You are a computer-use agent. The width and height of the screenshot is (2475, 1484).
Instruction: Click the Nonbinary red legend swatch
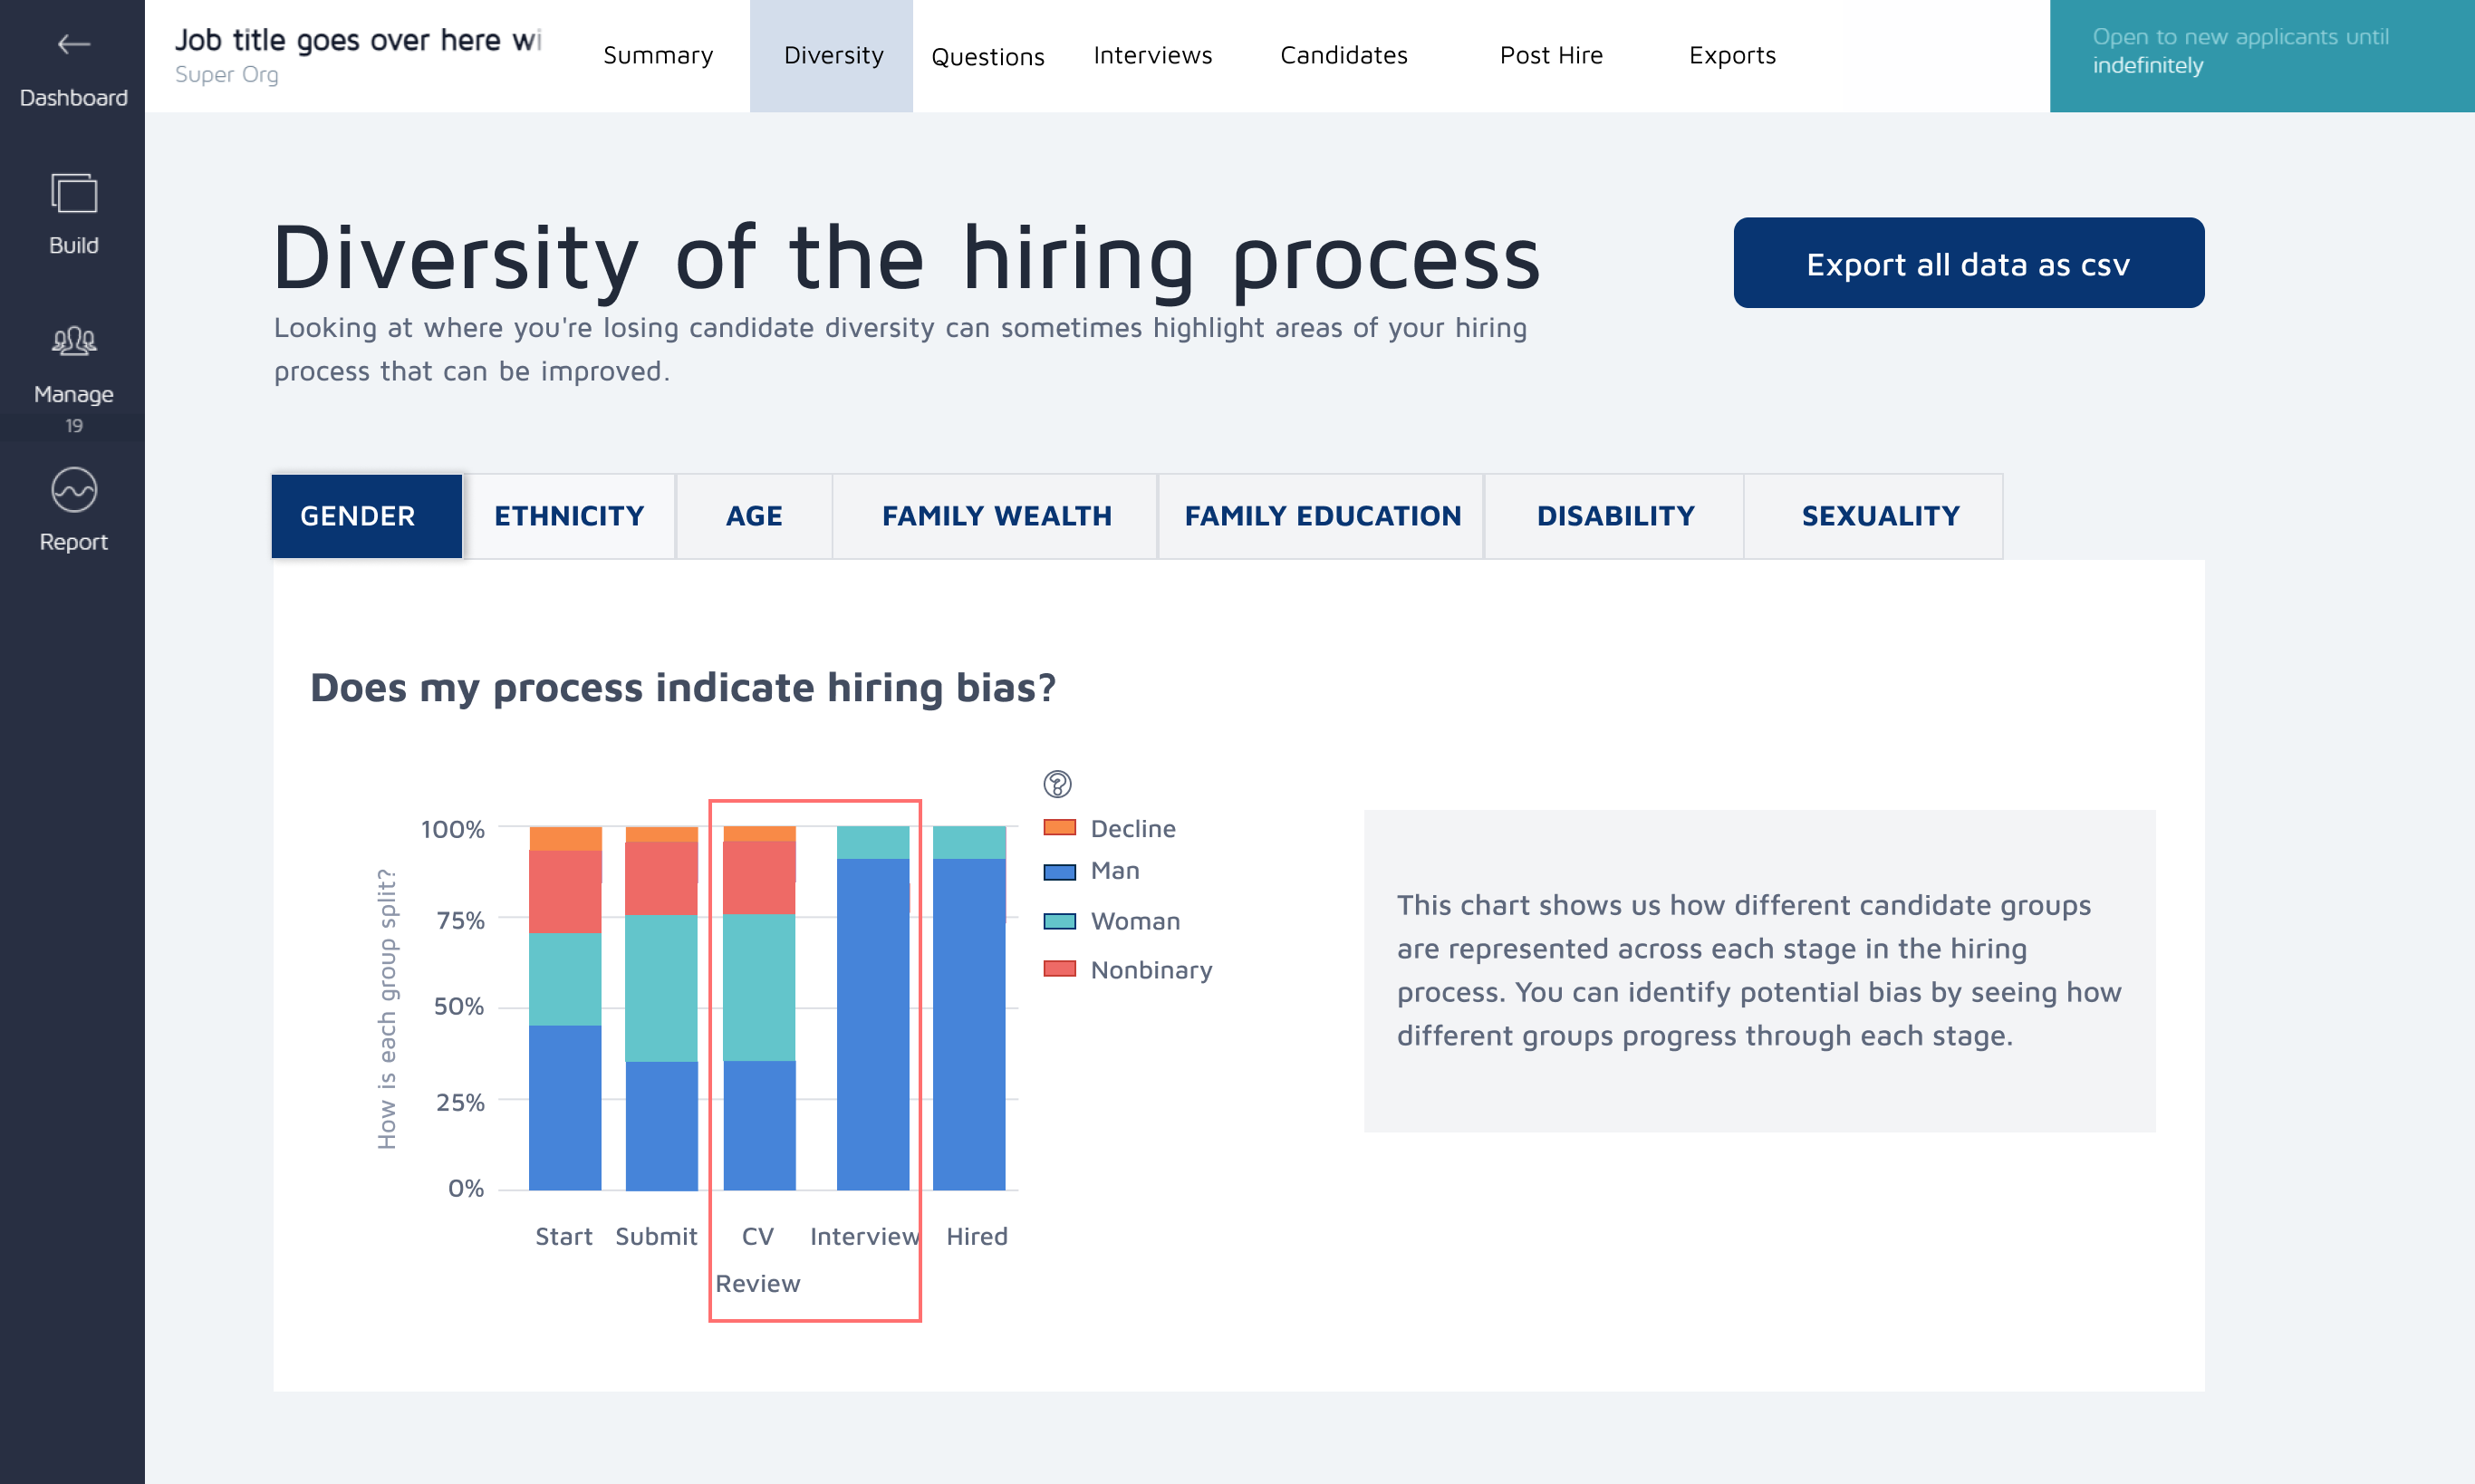click(1059, 969)
